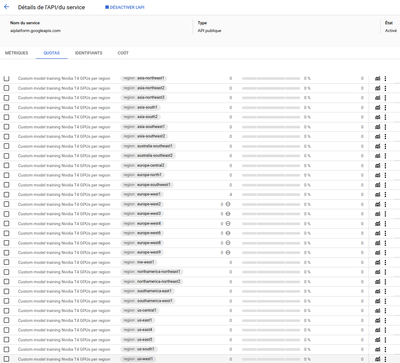Click the circle icon beside the europe-west4 value

(x=228, y=223)
